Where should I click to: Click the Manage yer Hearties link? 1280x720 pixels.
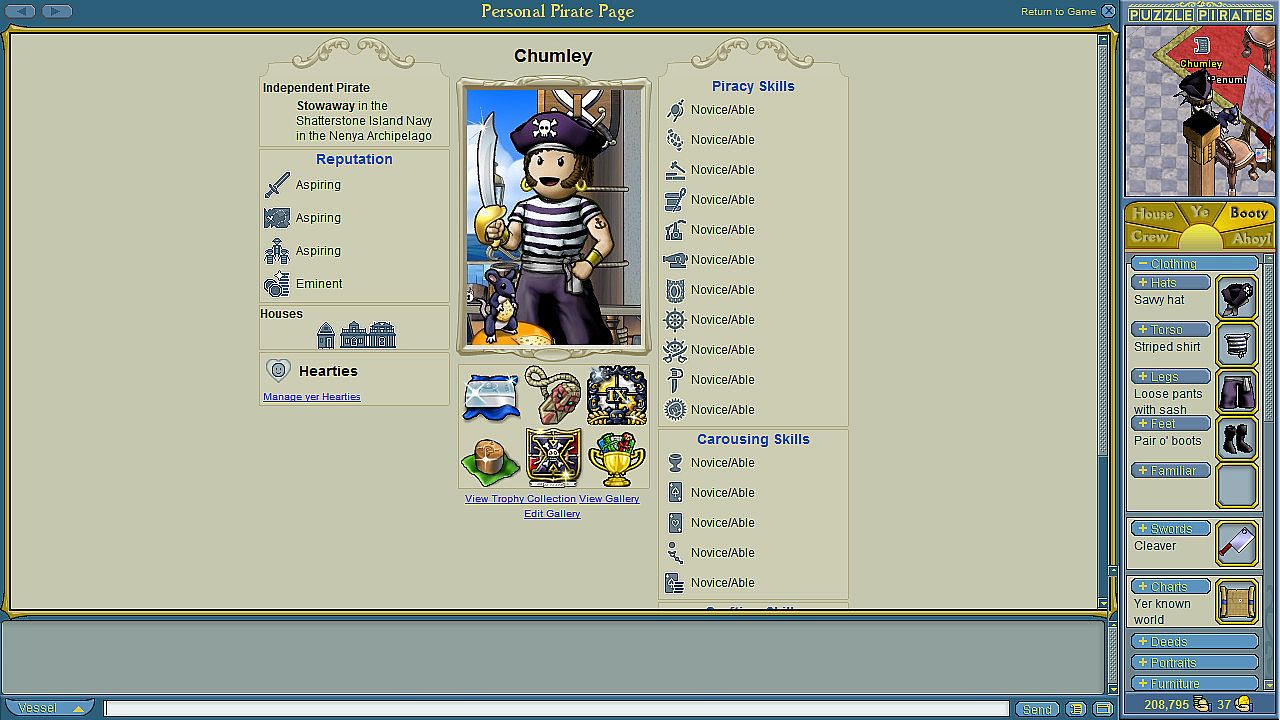[x=312, y=397]
